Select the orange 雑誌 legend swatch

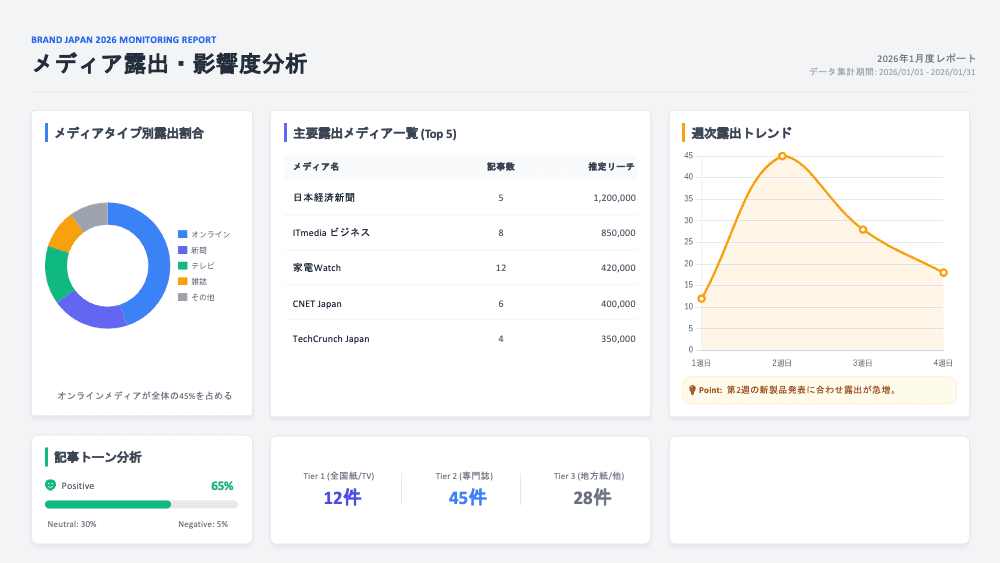[182, 282]
